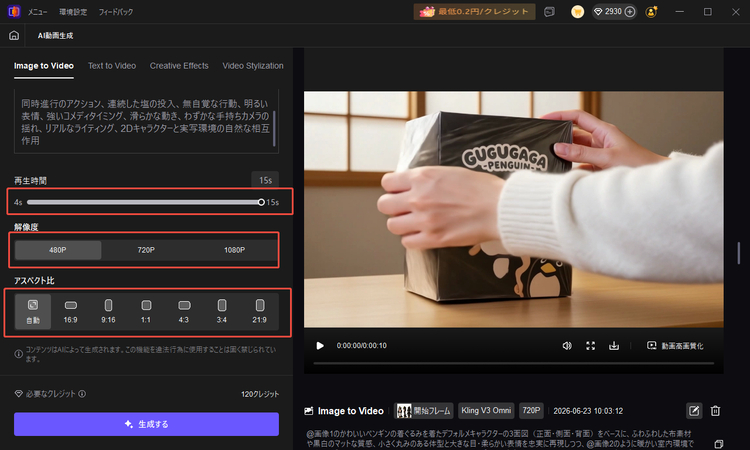Click the 120クレジット cost text

260,394
